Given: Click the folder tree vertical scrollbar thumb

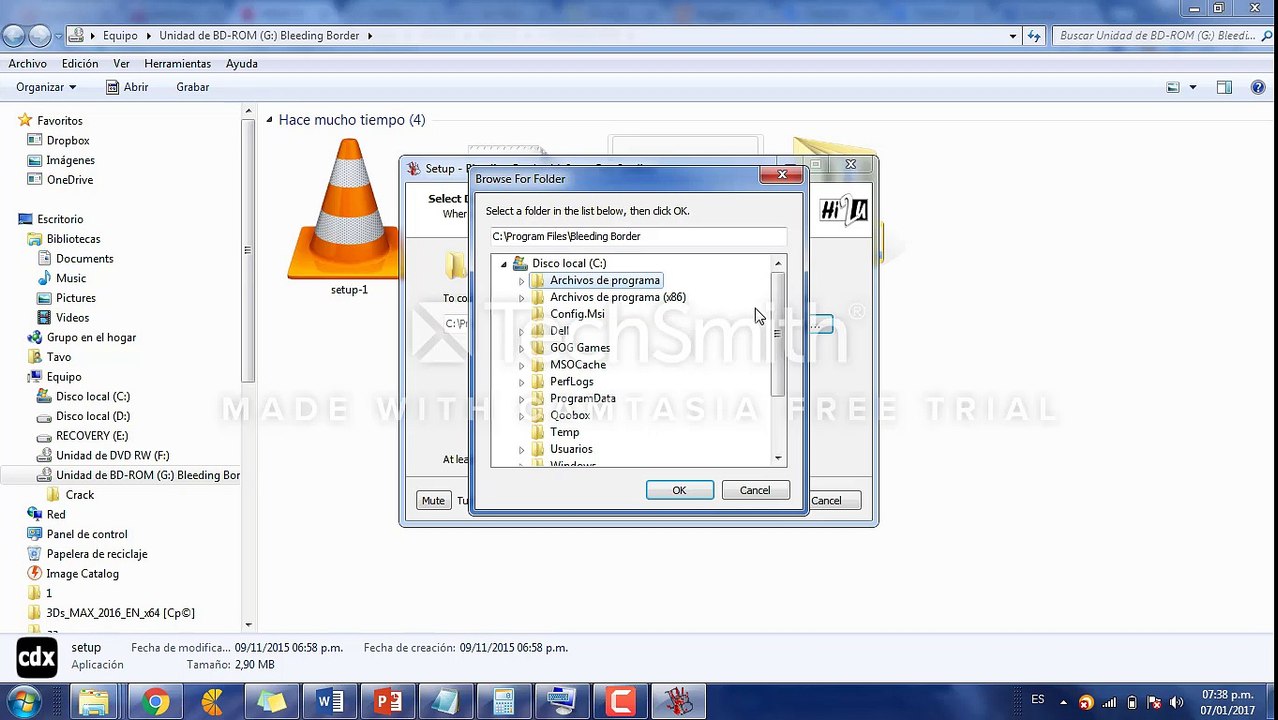Looking at the screenshot, I should (778, 333).
